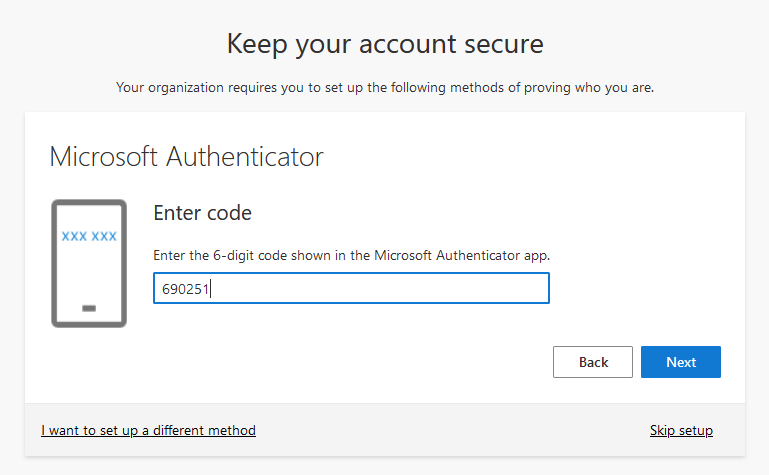The image size is (769, 475).
Task: Open 'I want to set up a different method'
Action: tap(148, 431)
